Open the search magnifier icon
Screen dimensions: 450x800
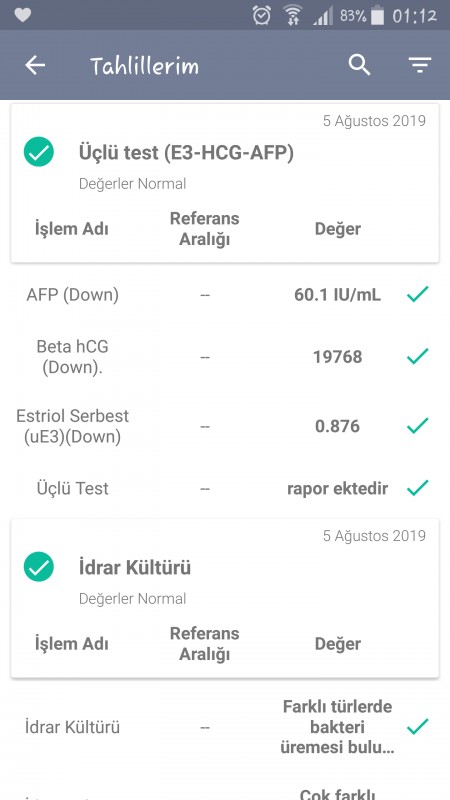[x=359, y=65]
